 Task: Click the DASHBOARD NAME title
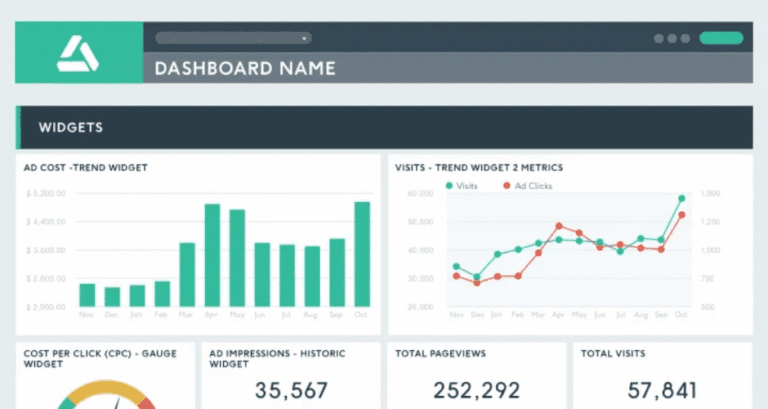click(245, 68)
